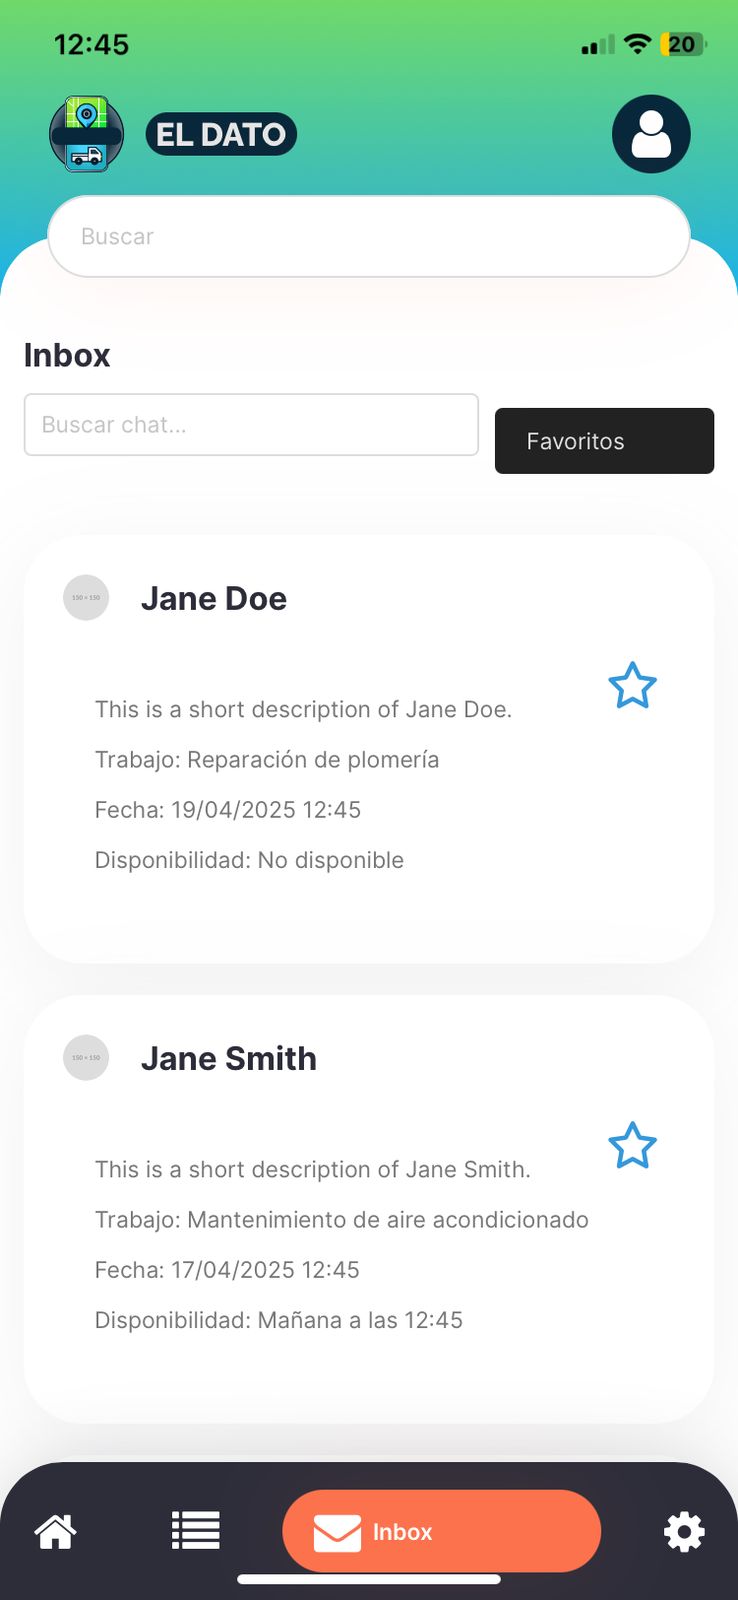This screenshot has width=738, height=1600.
Task: Go to the Home icon
Action: click(x=56, y=1531)
